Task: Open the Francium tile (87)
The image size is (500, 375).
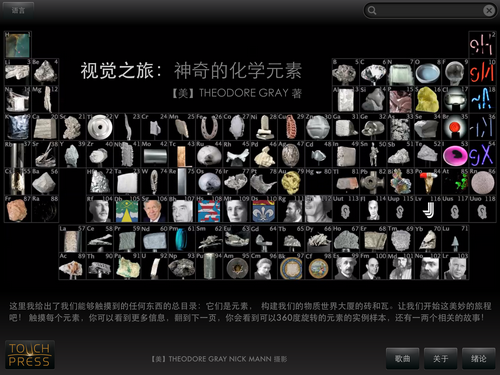Action: click(18, 209)
